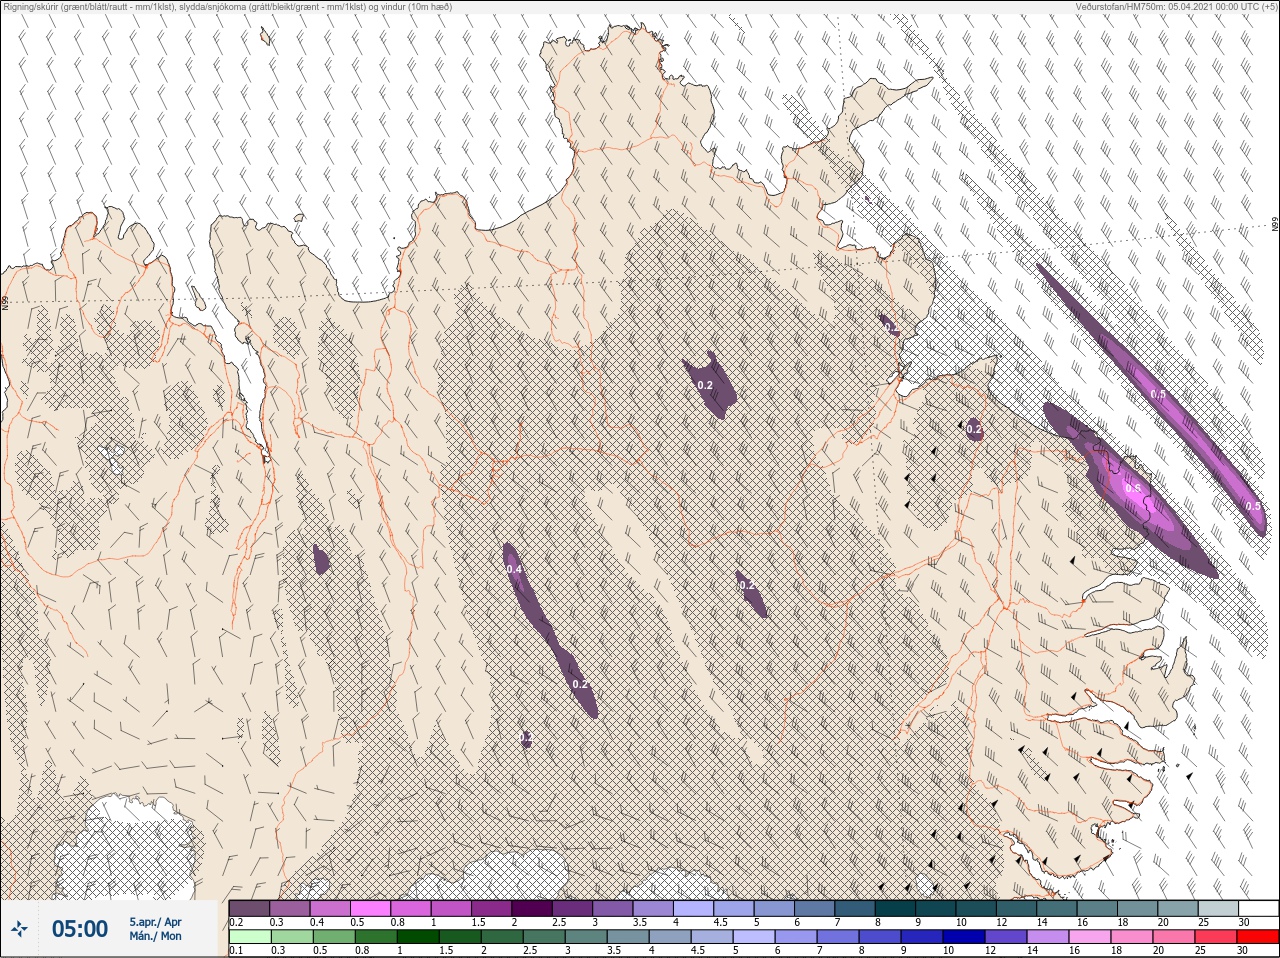Select the 2 darkest purple snow legend swatch
Image resolution: width=1280 pixels, height=958 pixels.
[x=532, y=908]
